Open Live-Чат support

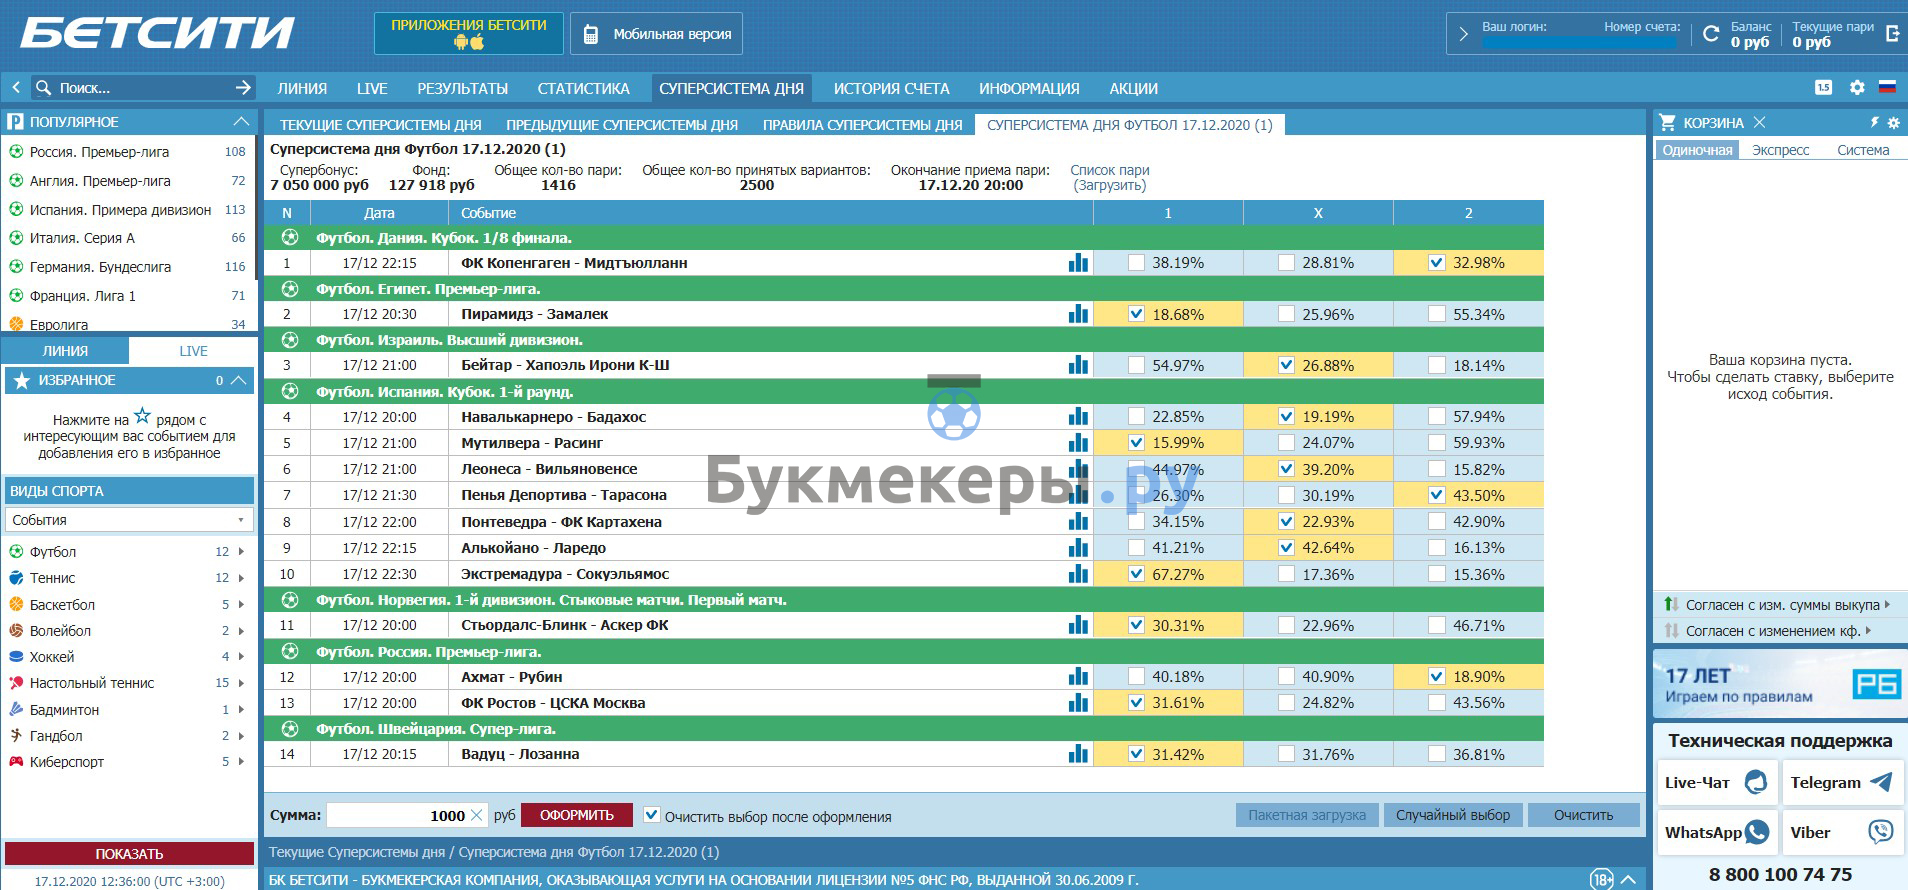(1716, 783)
